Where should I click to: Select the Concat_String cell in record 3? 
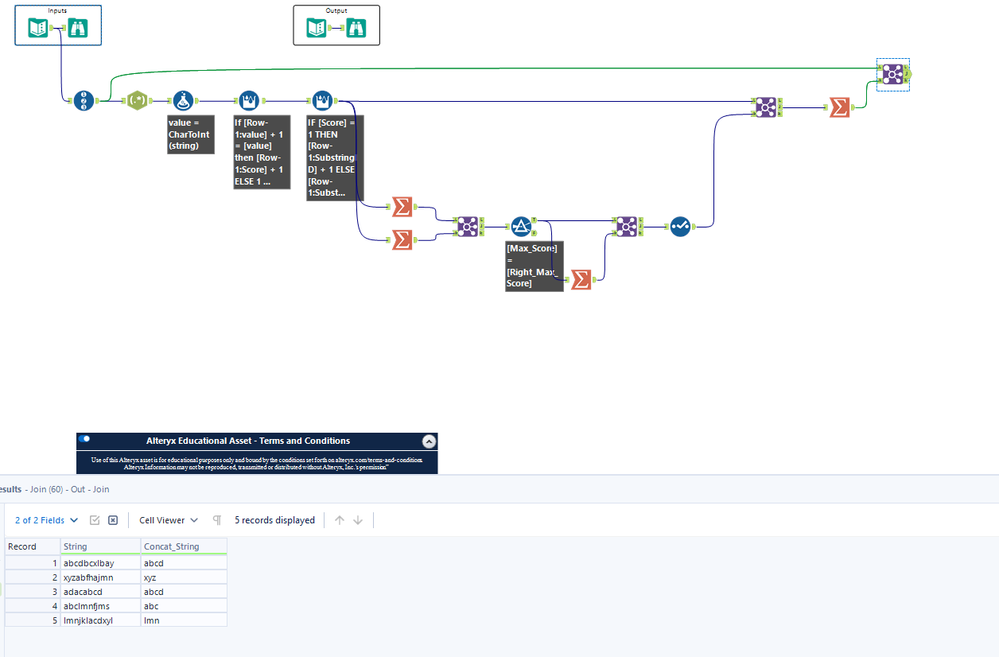pos(184,592)
